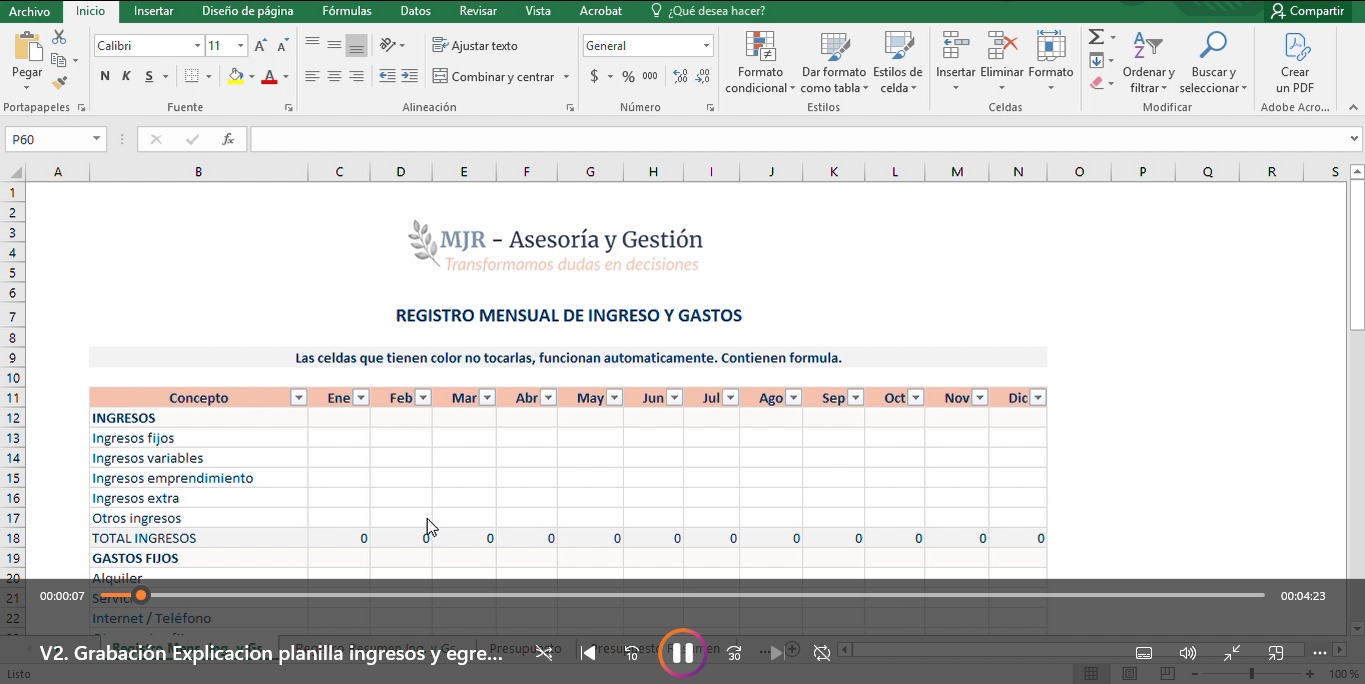Open the Archivo menu

pyautogui.click(x=29, y=11)
